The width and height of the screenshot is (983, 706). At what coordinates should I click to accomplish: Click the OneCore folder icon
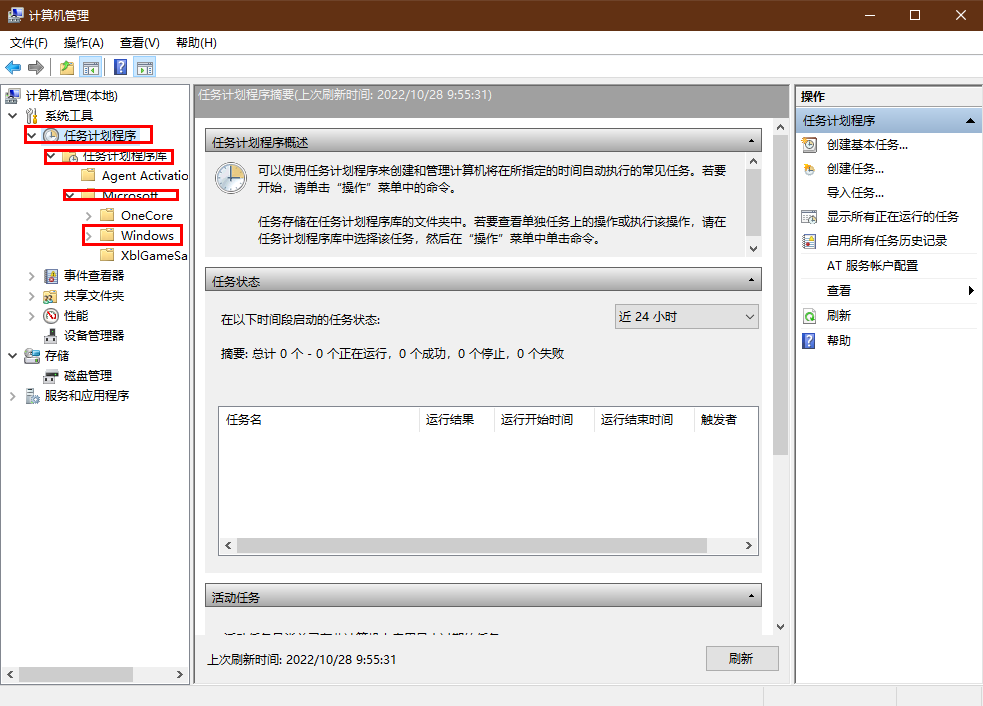(107, 215)
